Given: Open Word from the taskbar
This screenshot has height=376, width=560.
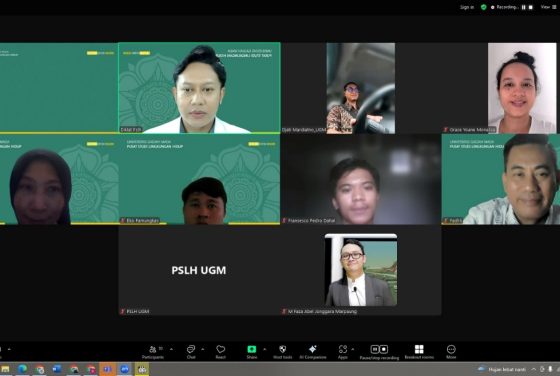Looking at the screenshot, I should [x=57, y=369].
